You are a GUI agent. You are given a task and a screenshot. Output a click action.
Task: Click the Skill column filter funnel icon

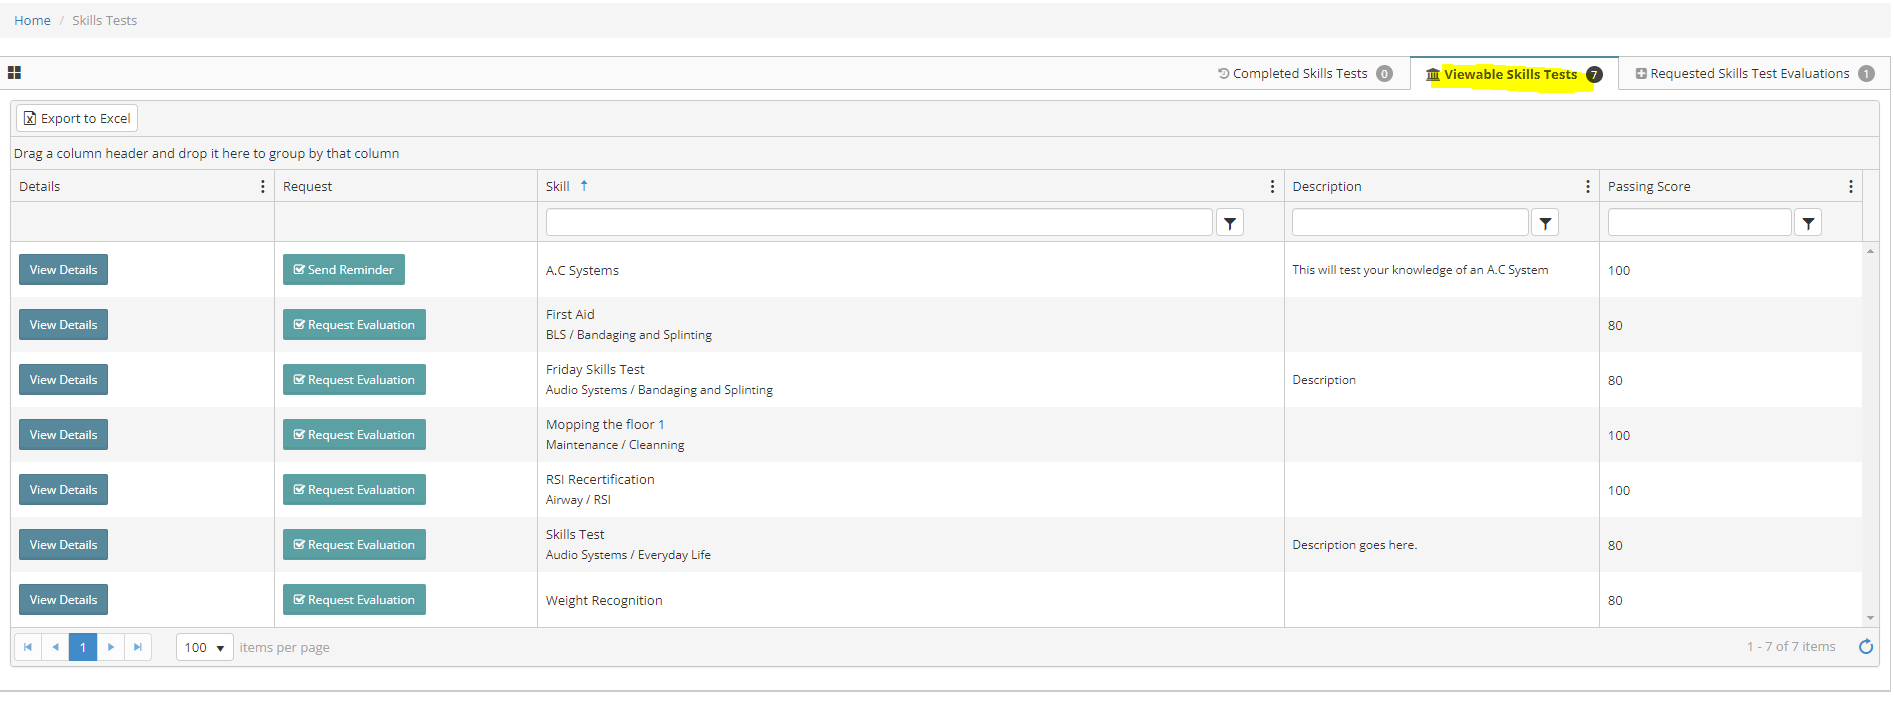[1230, 223]
